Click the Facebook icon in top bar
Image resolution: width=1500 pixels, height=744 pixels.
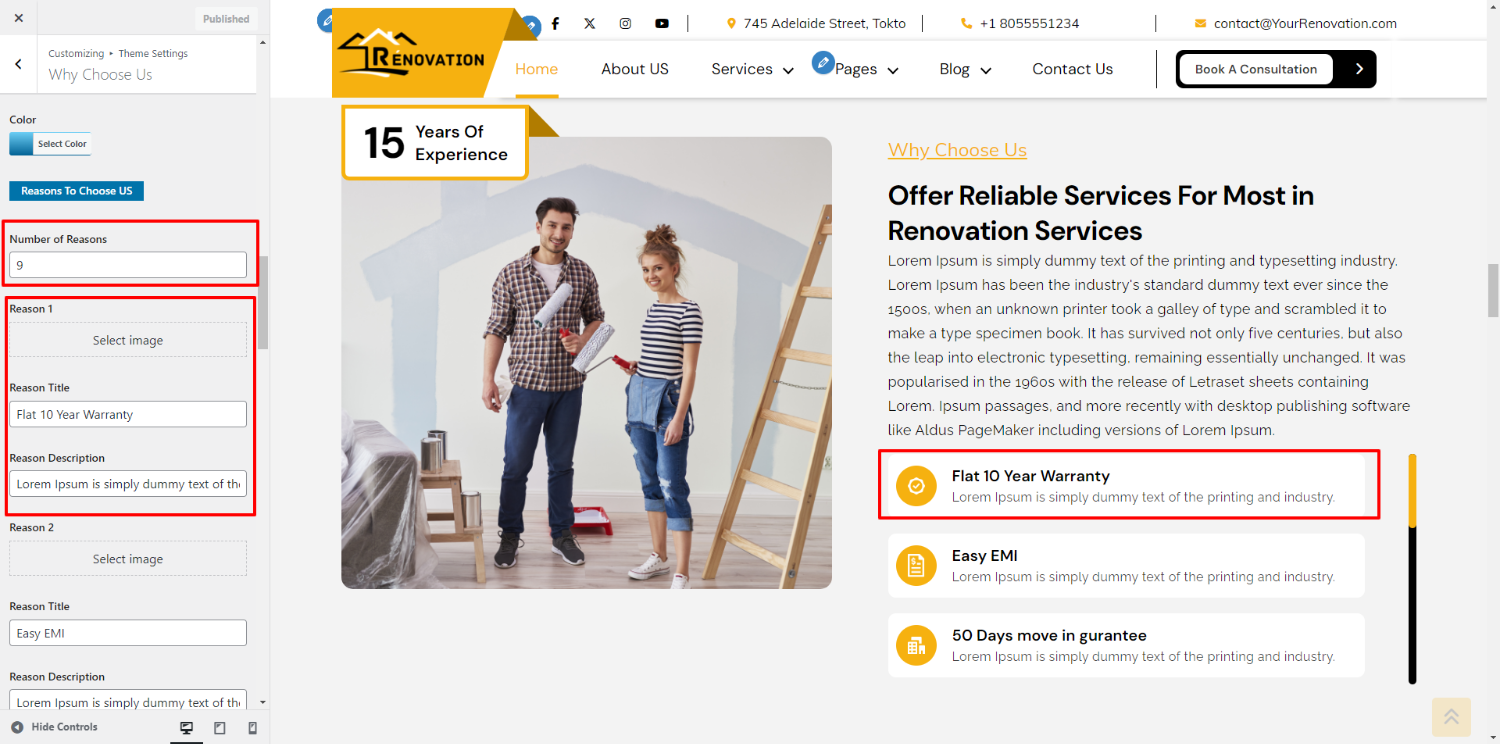click(x=556, y=23)
